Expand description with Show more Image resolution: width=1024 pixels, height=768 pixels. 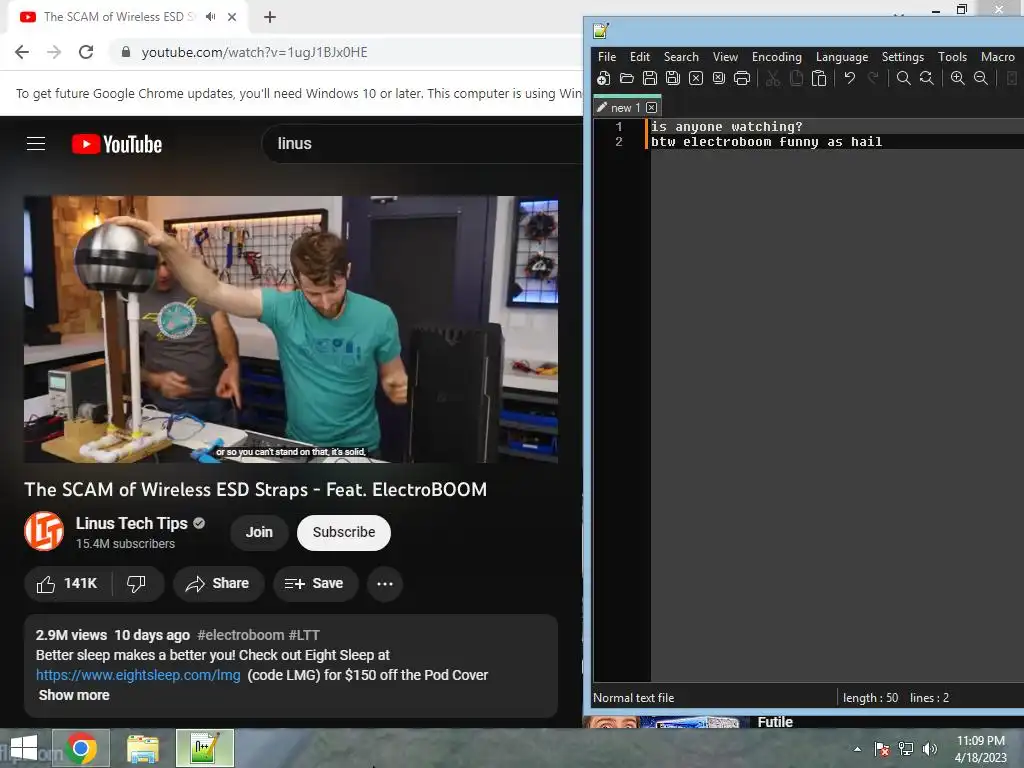74,696
